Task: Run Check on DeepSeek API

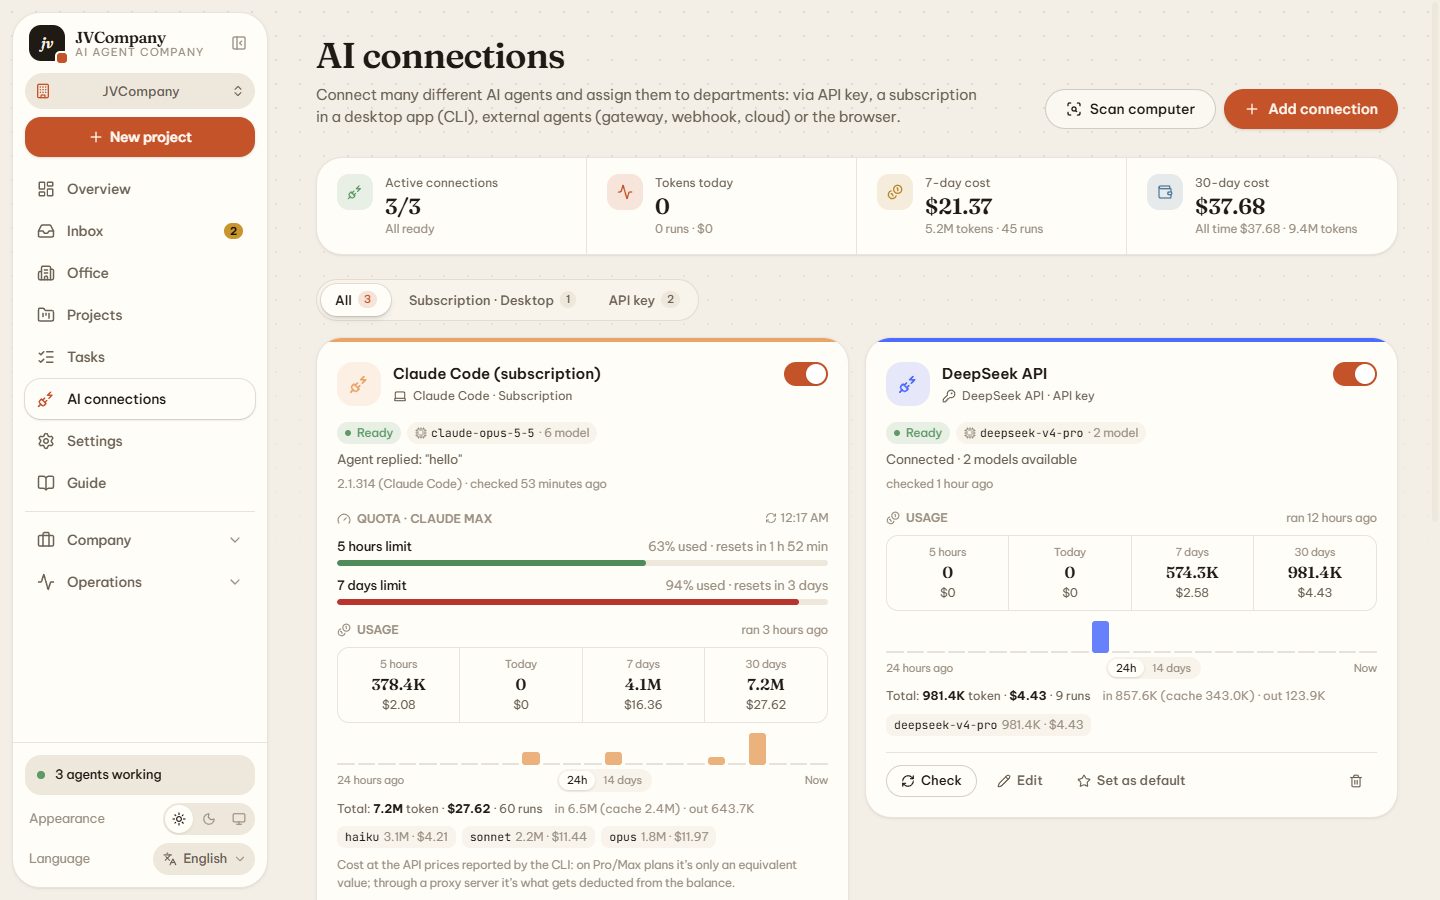Action: (x=931, y=781)
